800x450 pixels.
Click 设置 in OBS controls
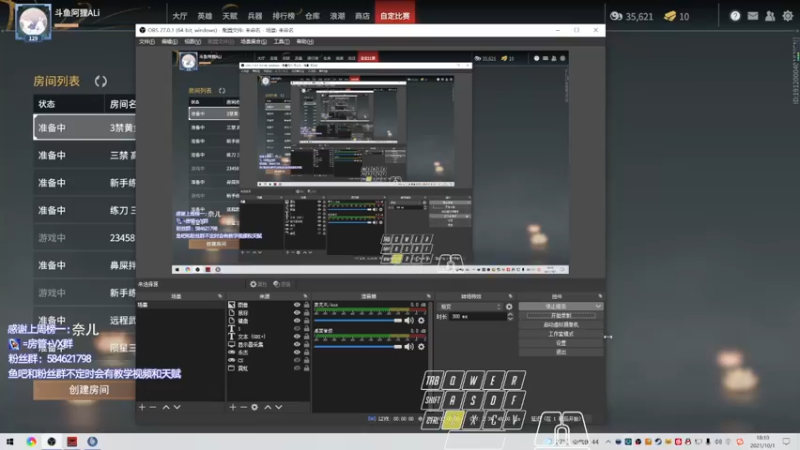[561, 343]
